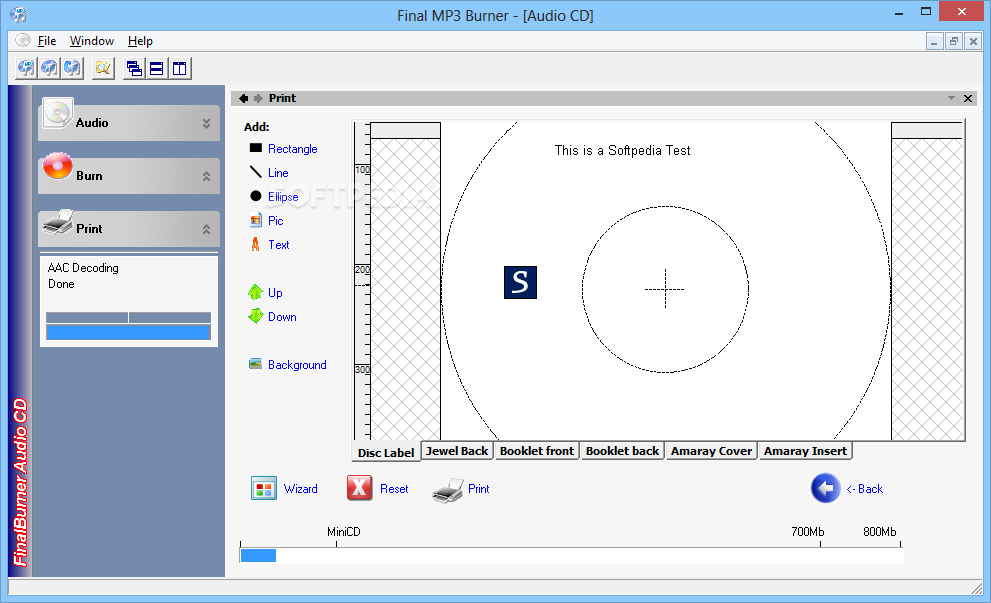Click the MP3 disc toolbar icon
991x603 pixels.
(x=26, y=68)
